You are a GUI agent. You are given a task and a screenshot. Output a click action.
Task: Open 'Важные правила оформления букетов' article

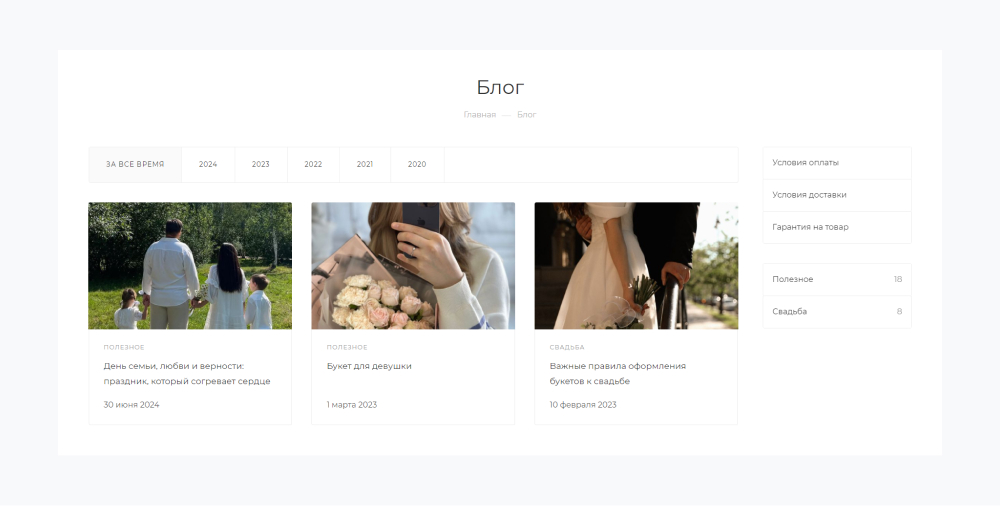(x=617, y=373)
